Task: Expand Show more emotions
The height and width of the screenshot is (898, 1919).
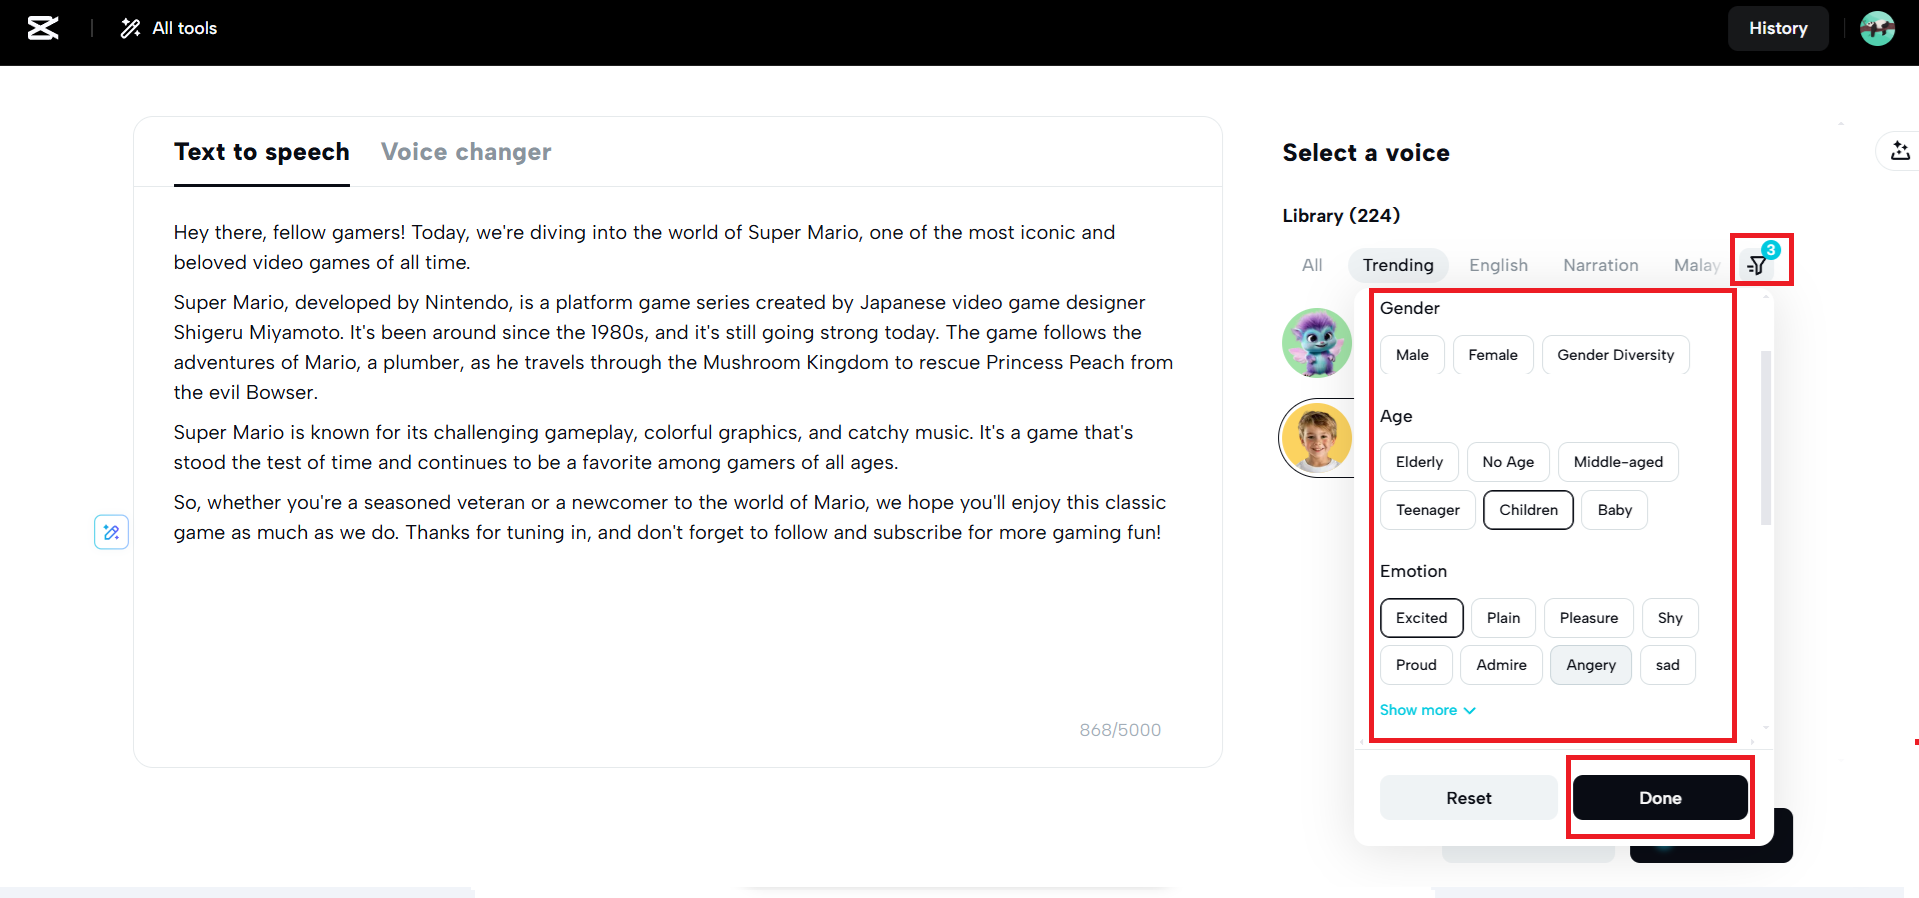Action: 1419,710
